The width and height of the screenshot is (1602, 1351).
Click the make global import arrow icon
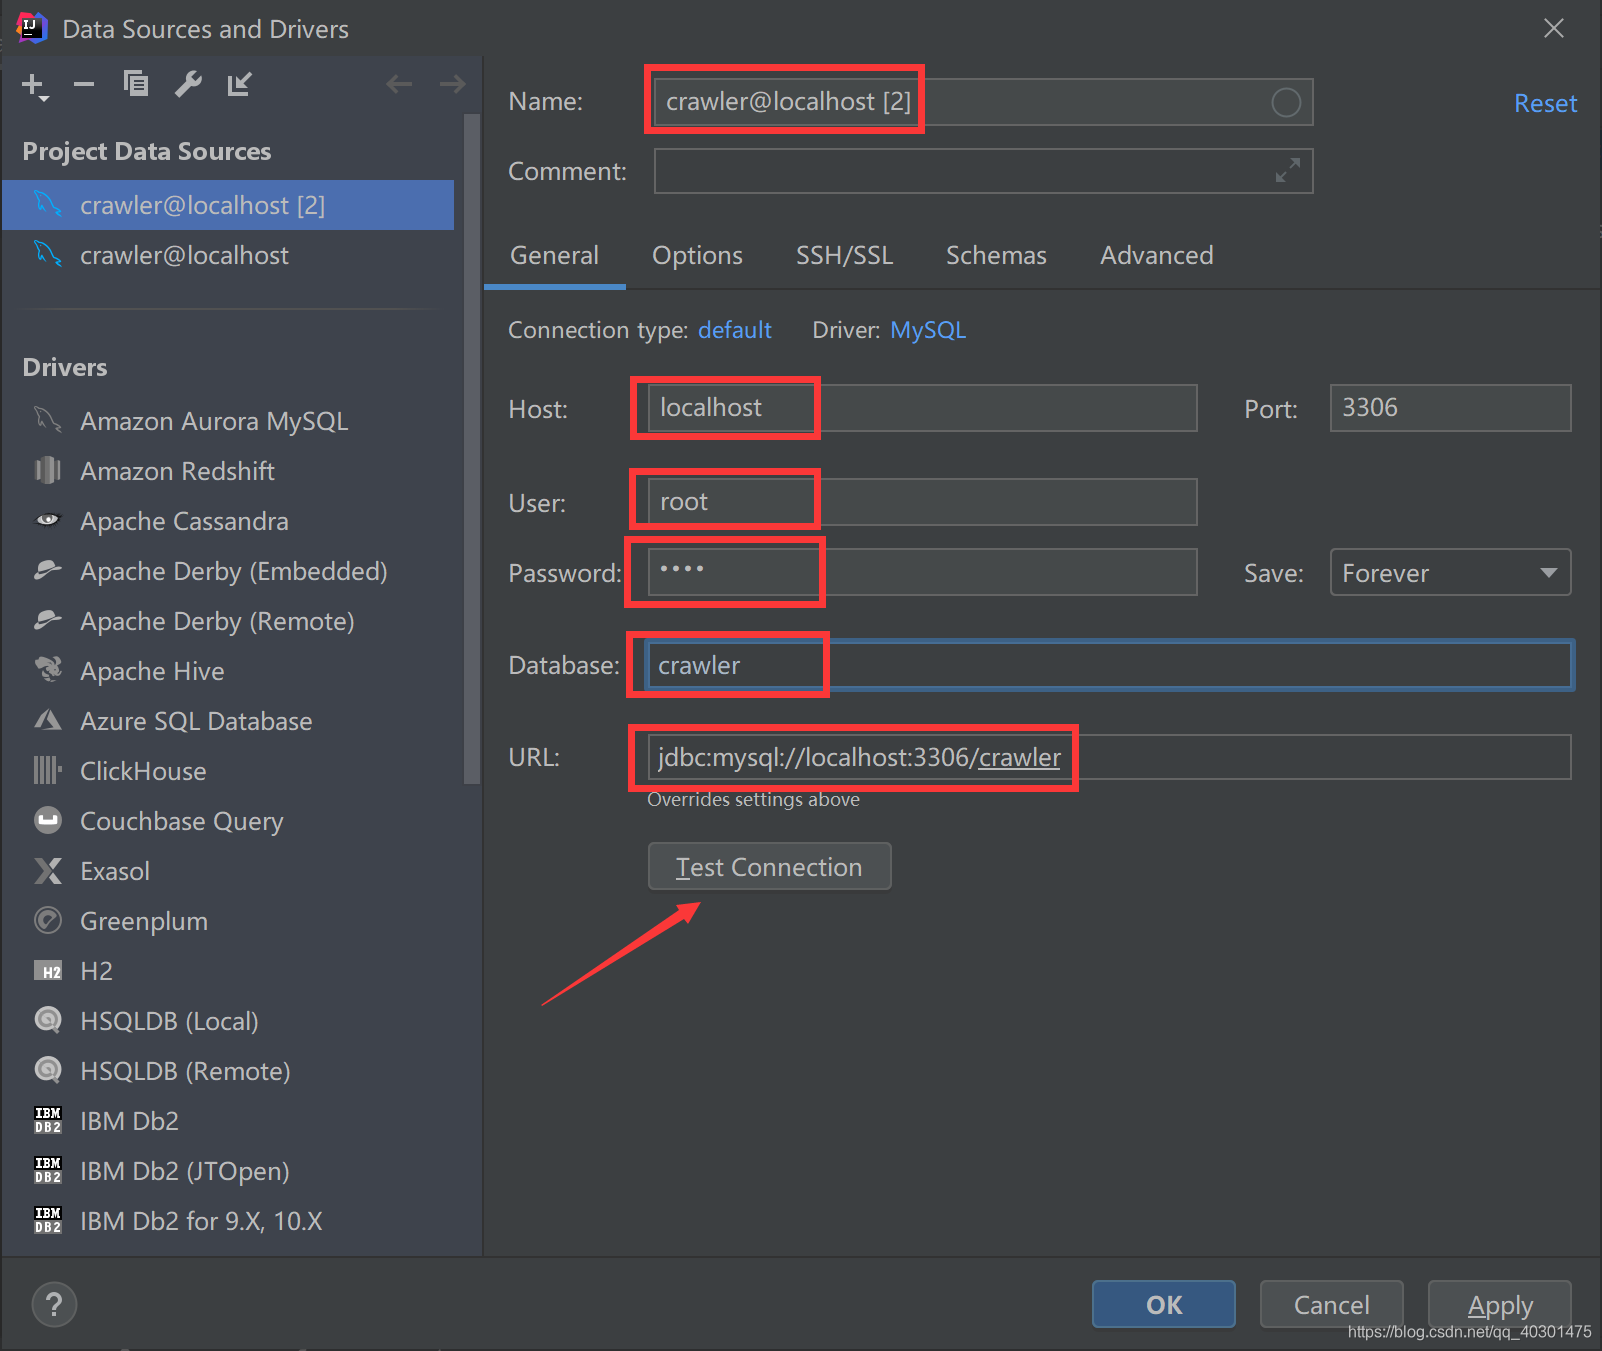[x=239, y=84]
